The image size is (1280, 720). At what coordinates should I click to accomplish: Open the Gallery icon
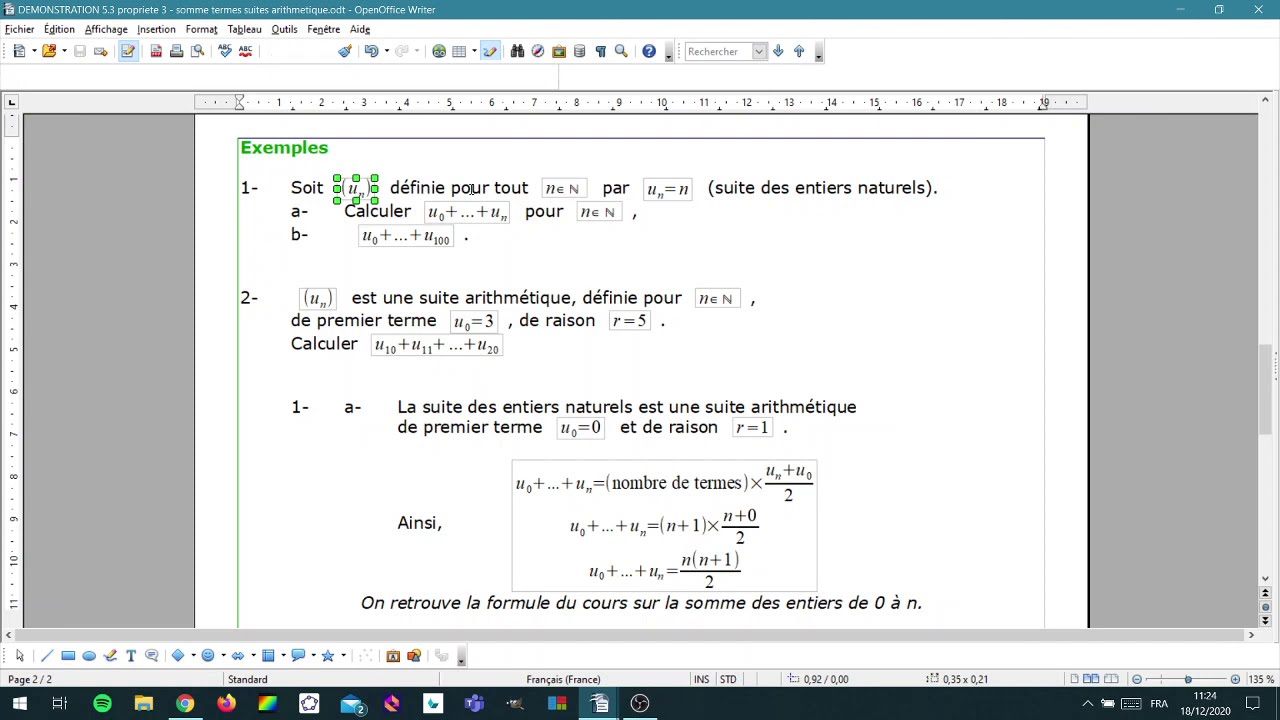click(x=559, y=51)
